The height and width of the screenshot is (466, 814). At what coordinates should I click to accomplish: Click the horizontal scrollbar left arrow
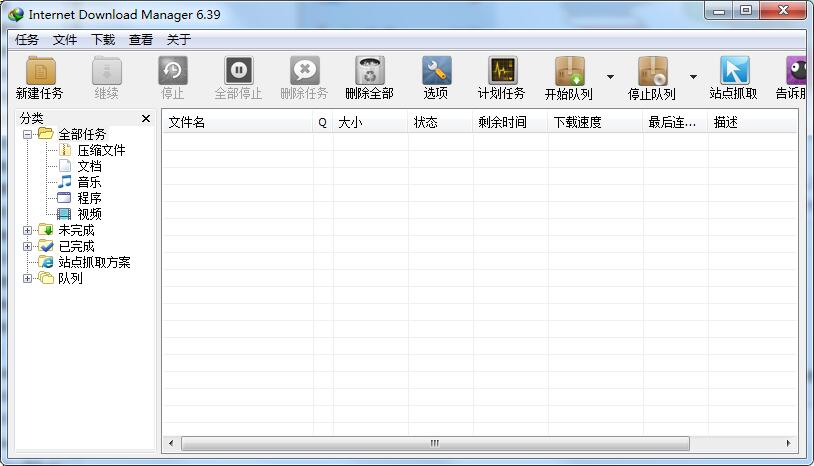[x=171, y=443]
